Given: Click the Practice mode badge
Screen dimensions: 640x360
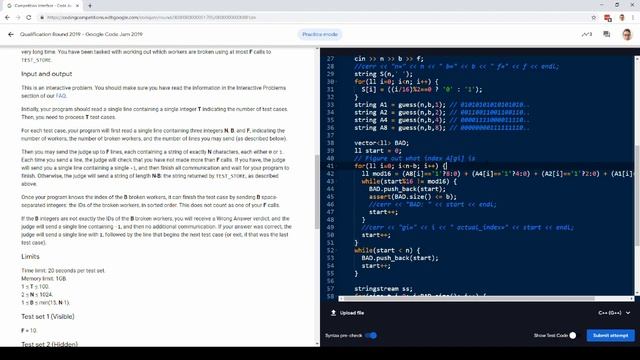Looking at the screenshot, I should pyautogui.click(x=320, y=34).
